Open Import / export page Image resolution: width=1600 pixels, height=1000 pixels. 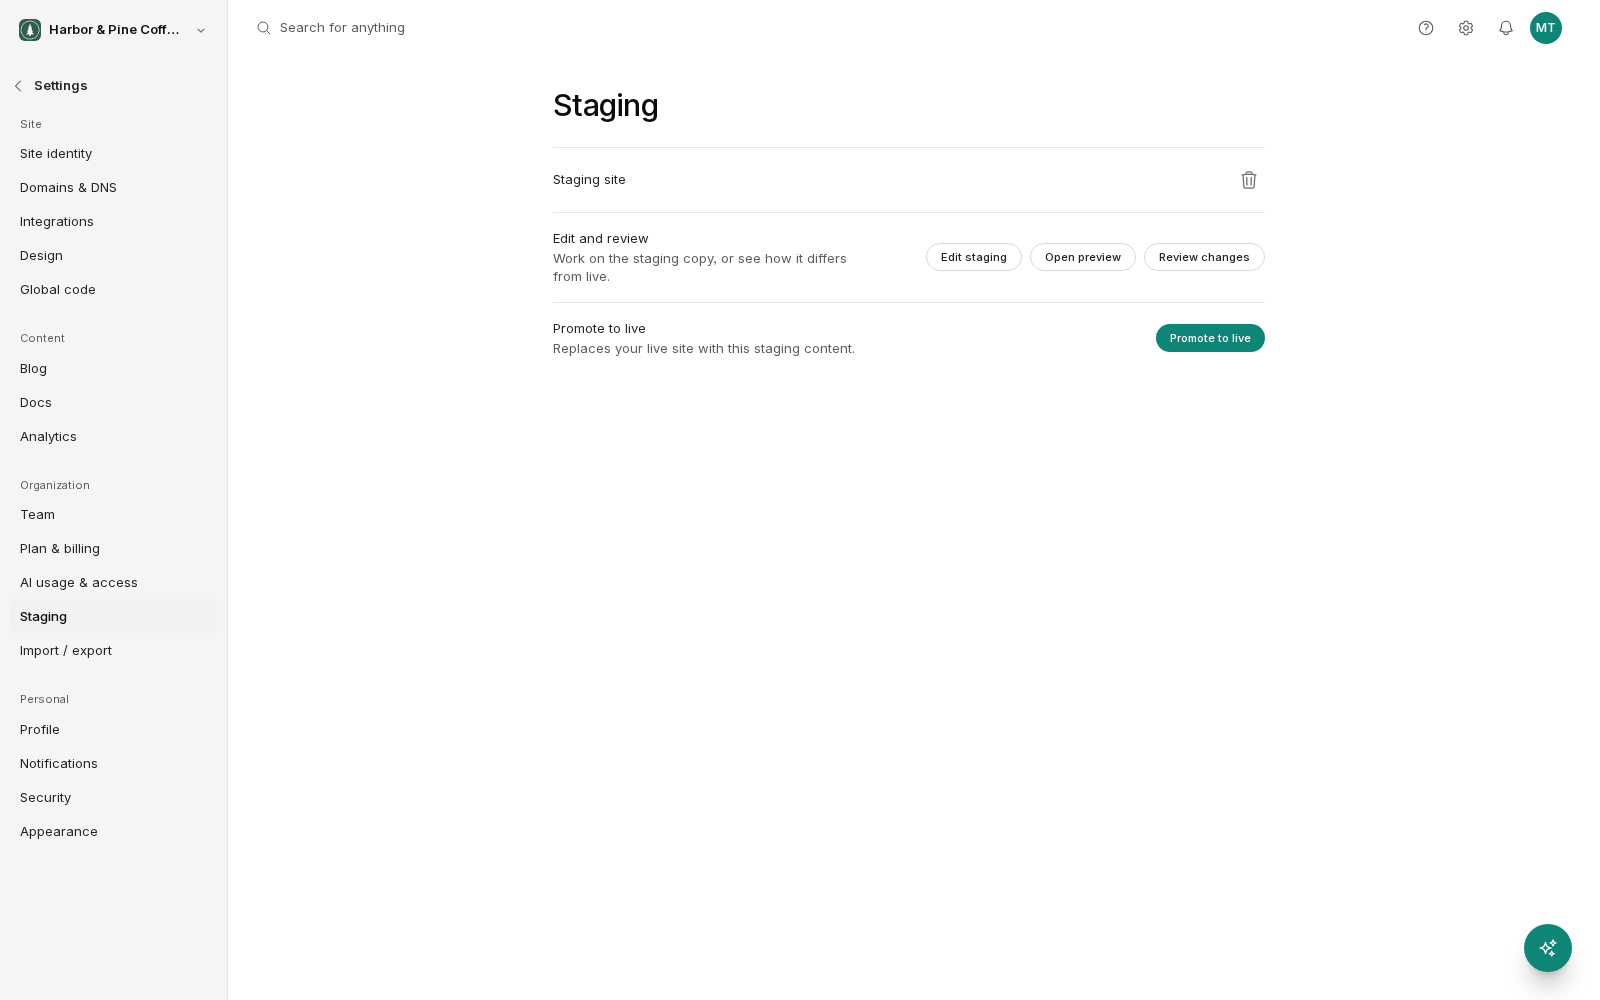(x=113, y=651)
